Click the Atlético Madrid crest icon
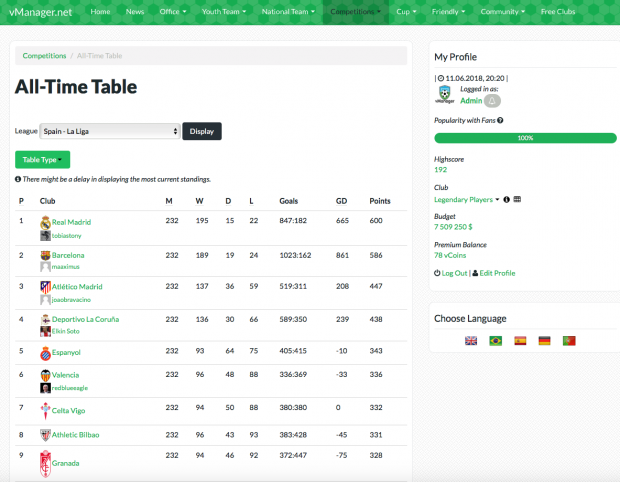620x482 pixels. (45, 287)
